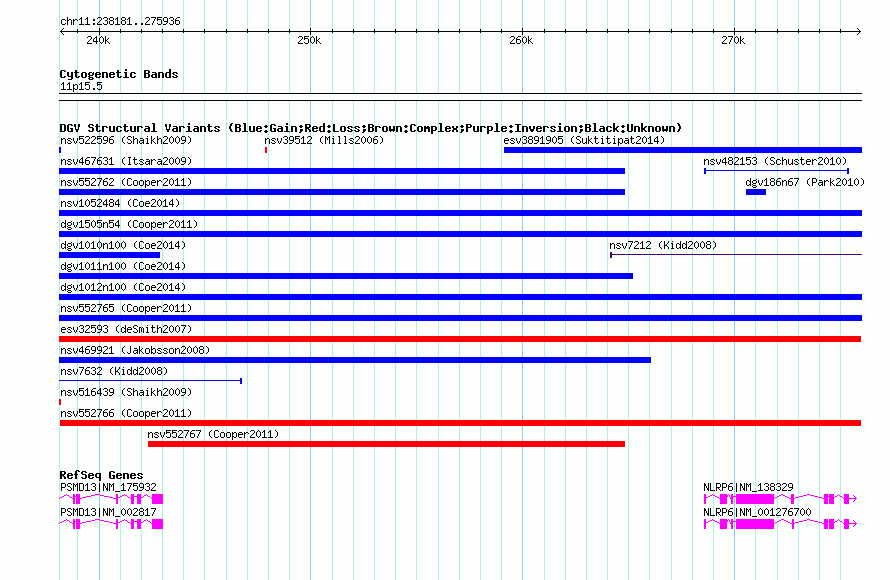This screenshot has height=580, width=890.
Task: Open the RefSeq Genes track title
Action: click(101, 475)
